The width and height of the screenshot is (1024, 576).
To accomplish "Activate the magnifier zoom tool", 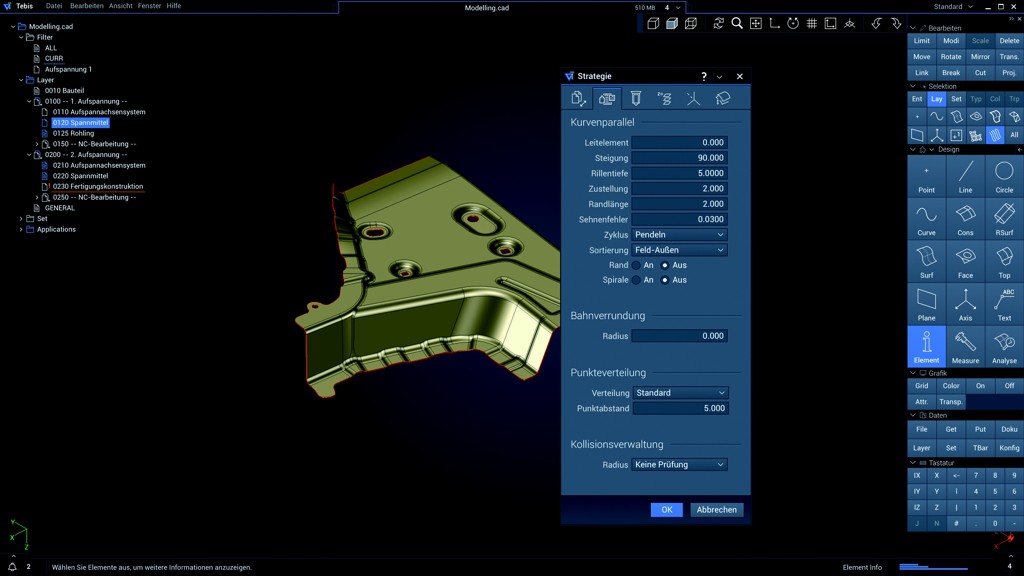I will coord(737,24).
